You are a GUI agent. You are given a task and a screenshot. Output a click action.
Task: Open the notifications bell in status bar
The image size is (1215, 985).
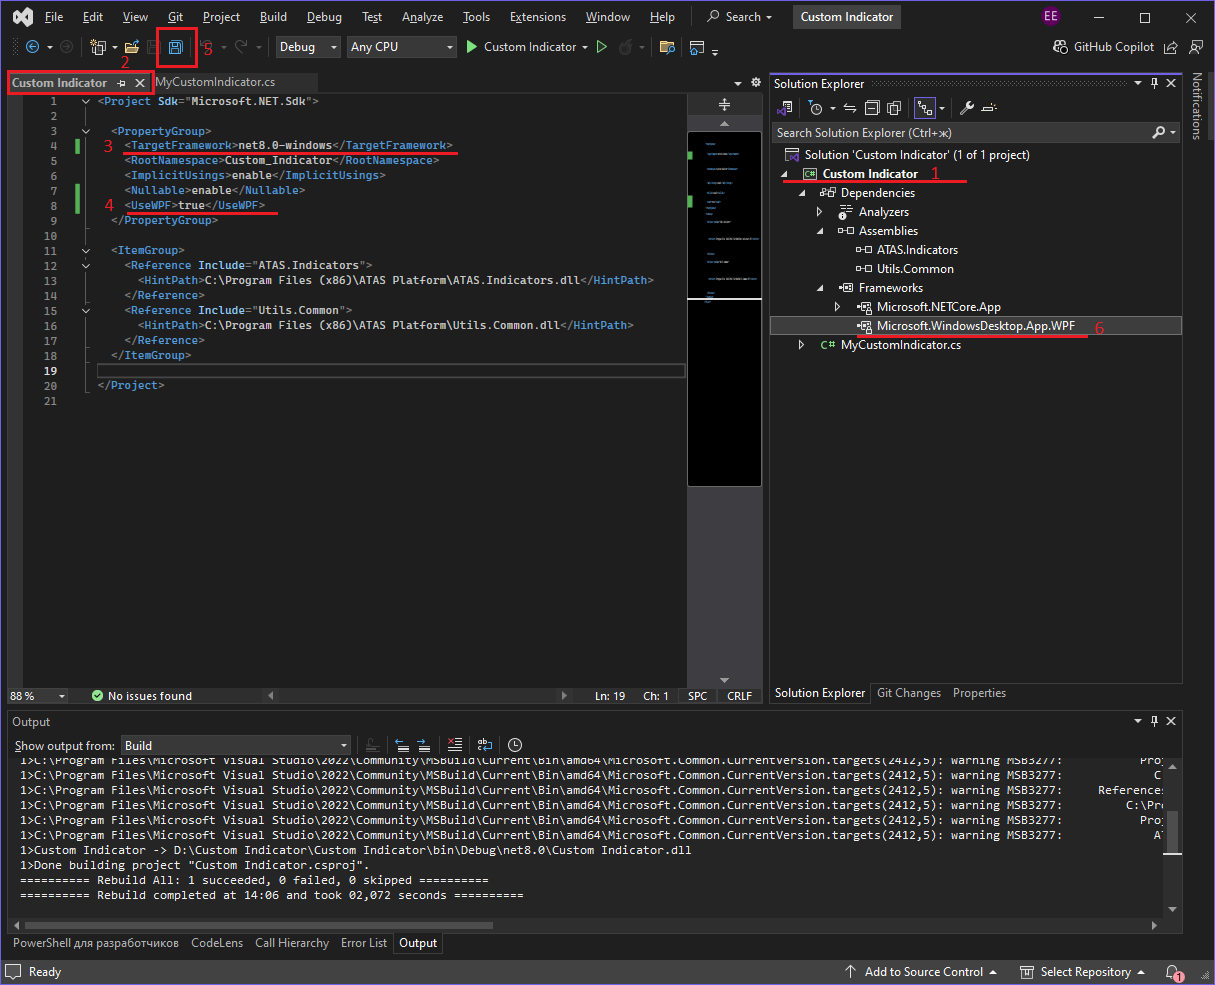coord(1174,972)
